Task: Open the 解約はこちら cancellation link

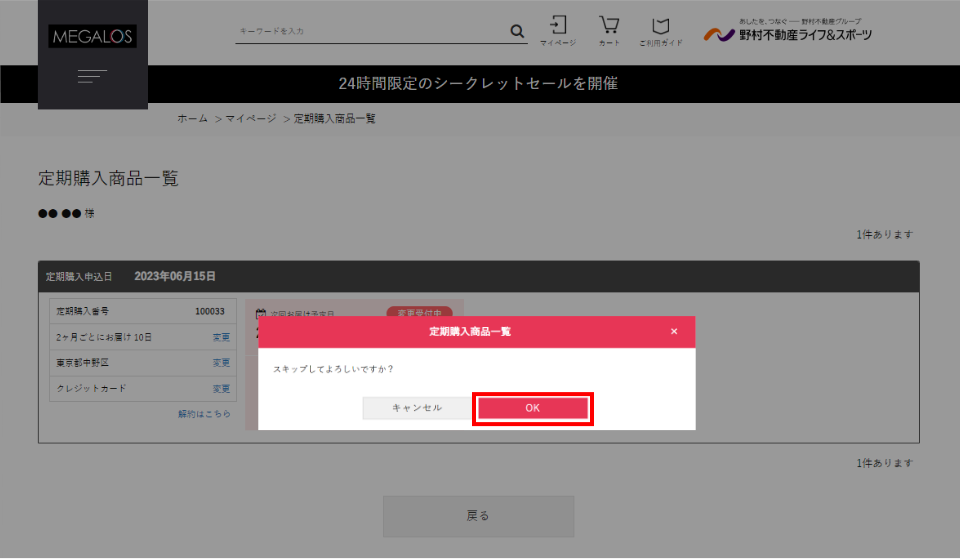Action: coord(204,413)
